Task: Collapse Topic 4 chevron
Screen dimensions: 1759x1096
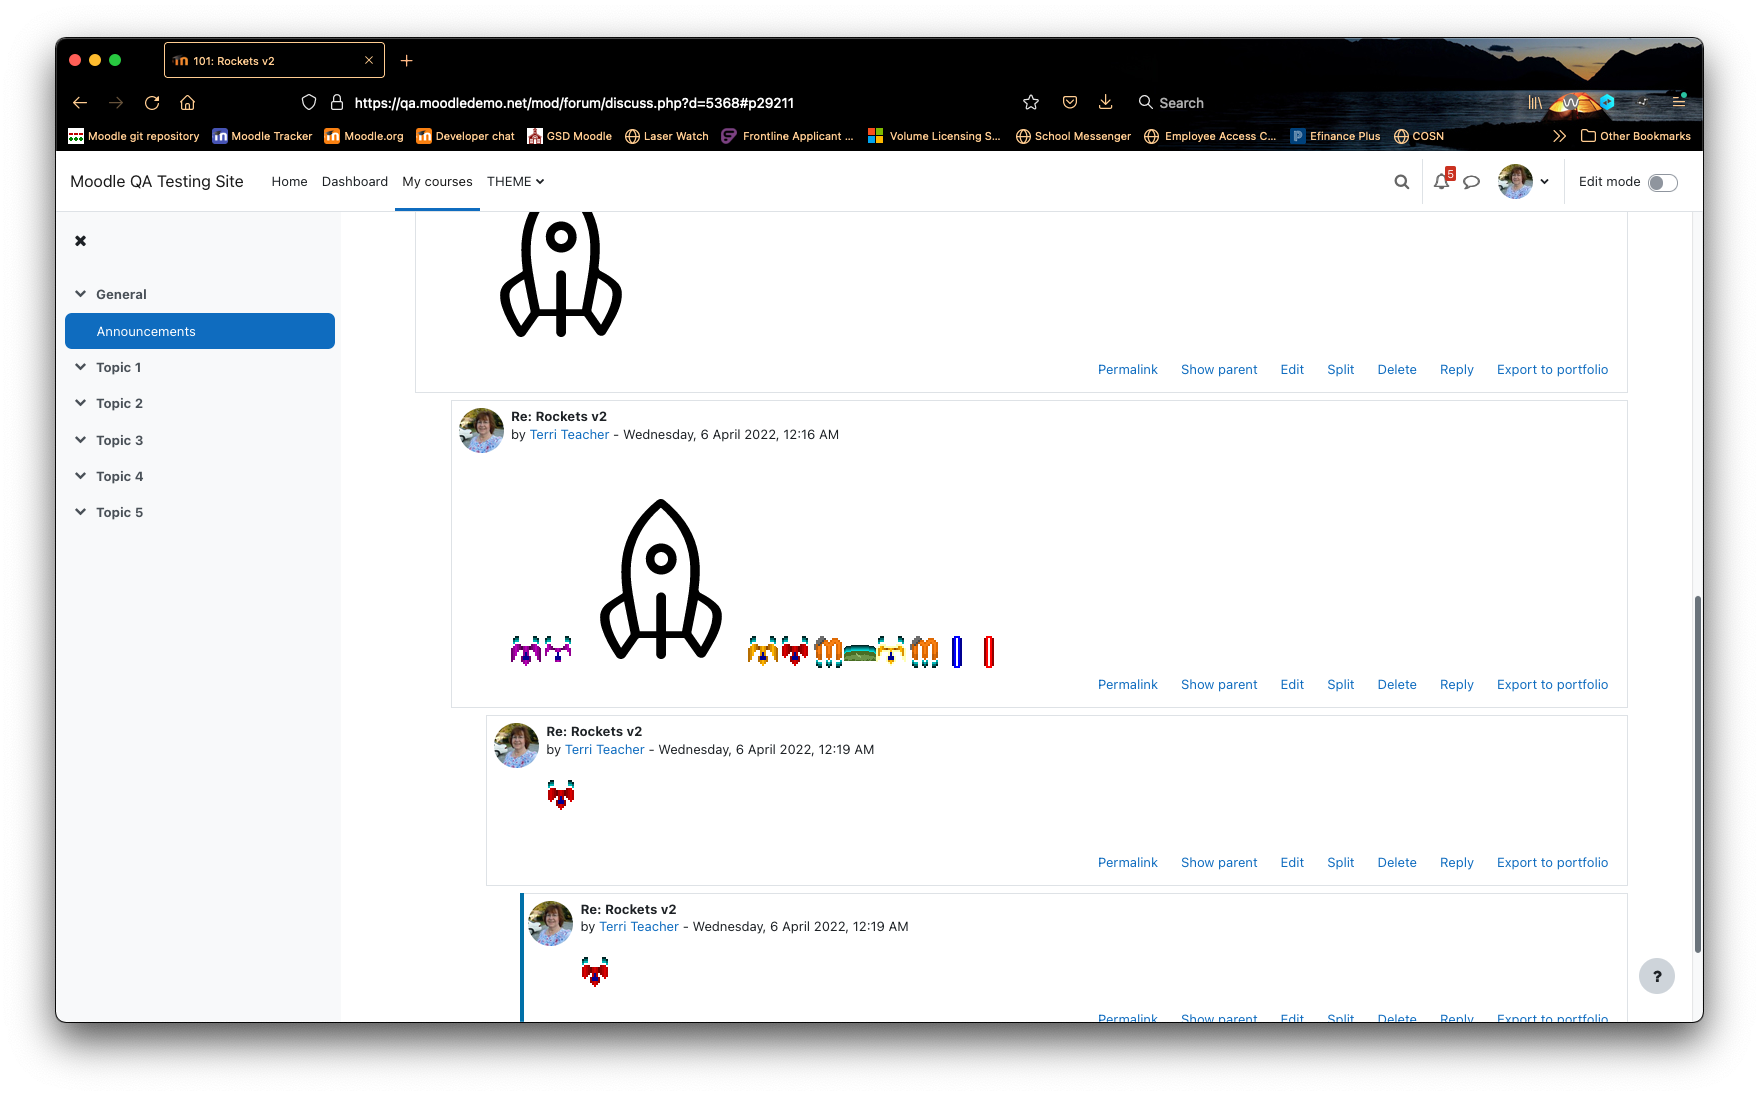Action: pyautogui.click(x=80, y=476)
